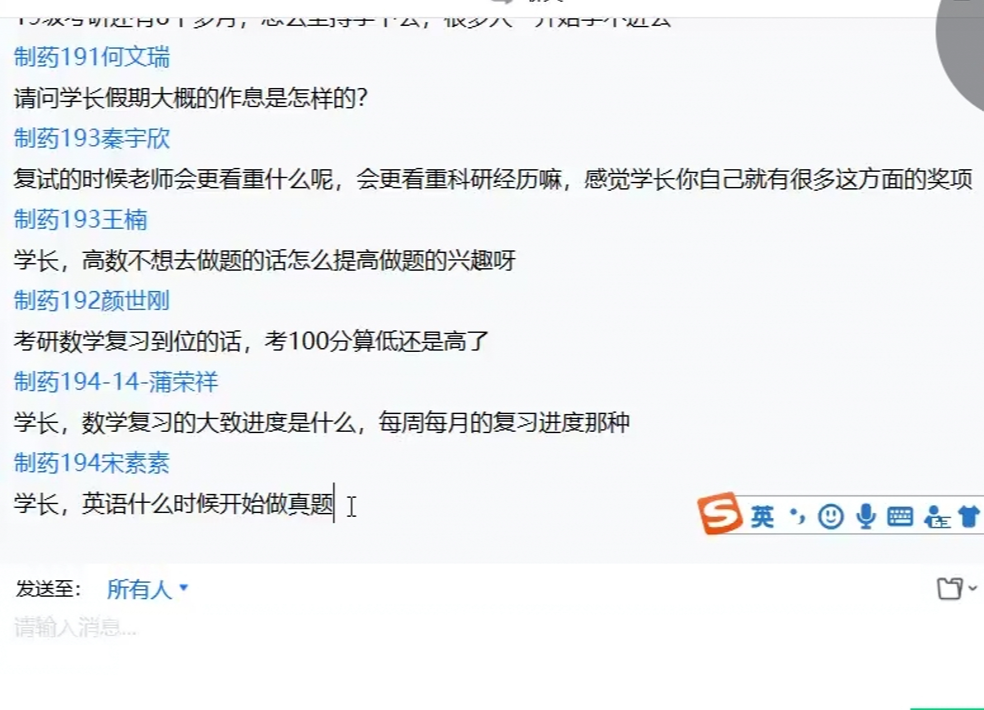984x710 pixels.
Task: Toggle the 英 English/Chinese input mode
Action: click(762, 517)
